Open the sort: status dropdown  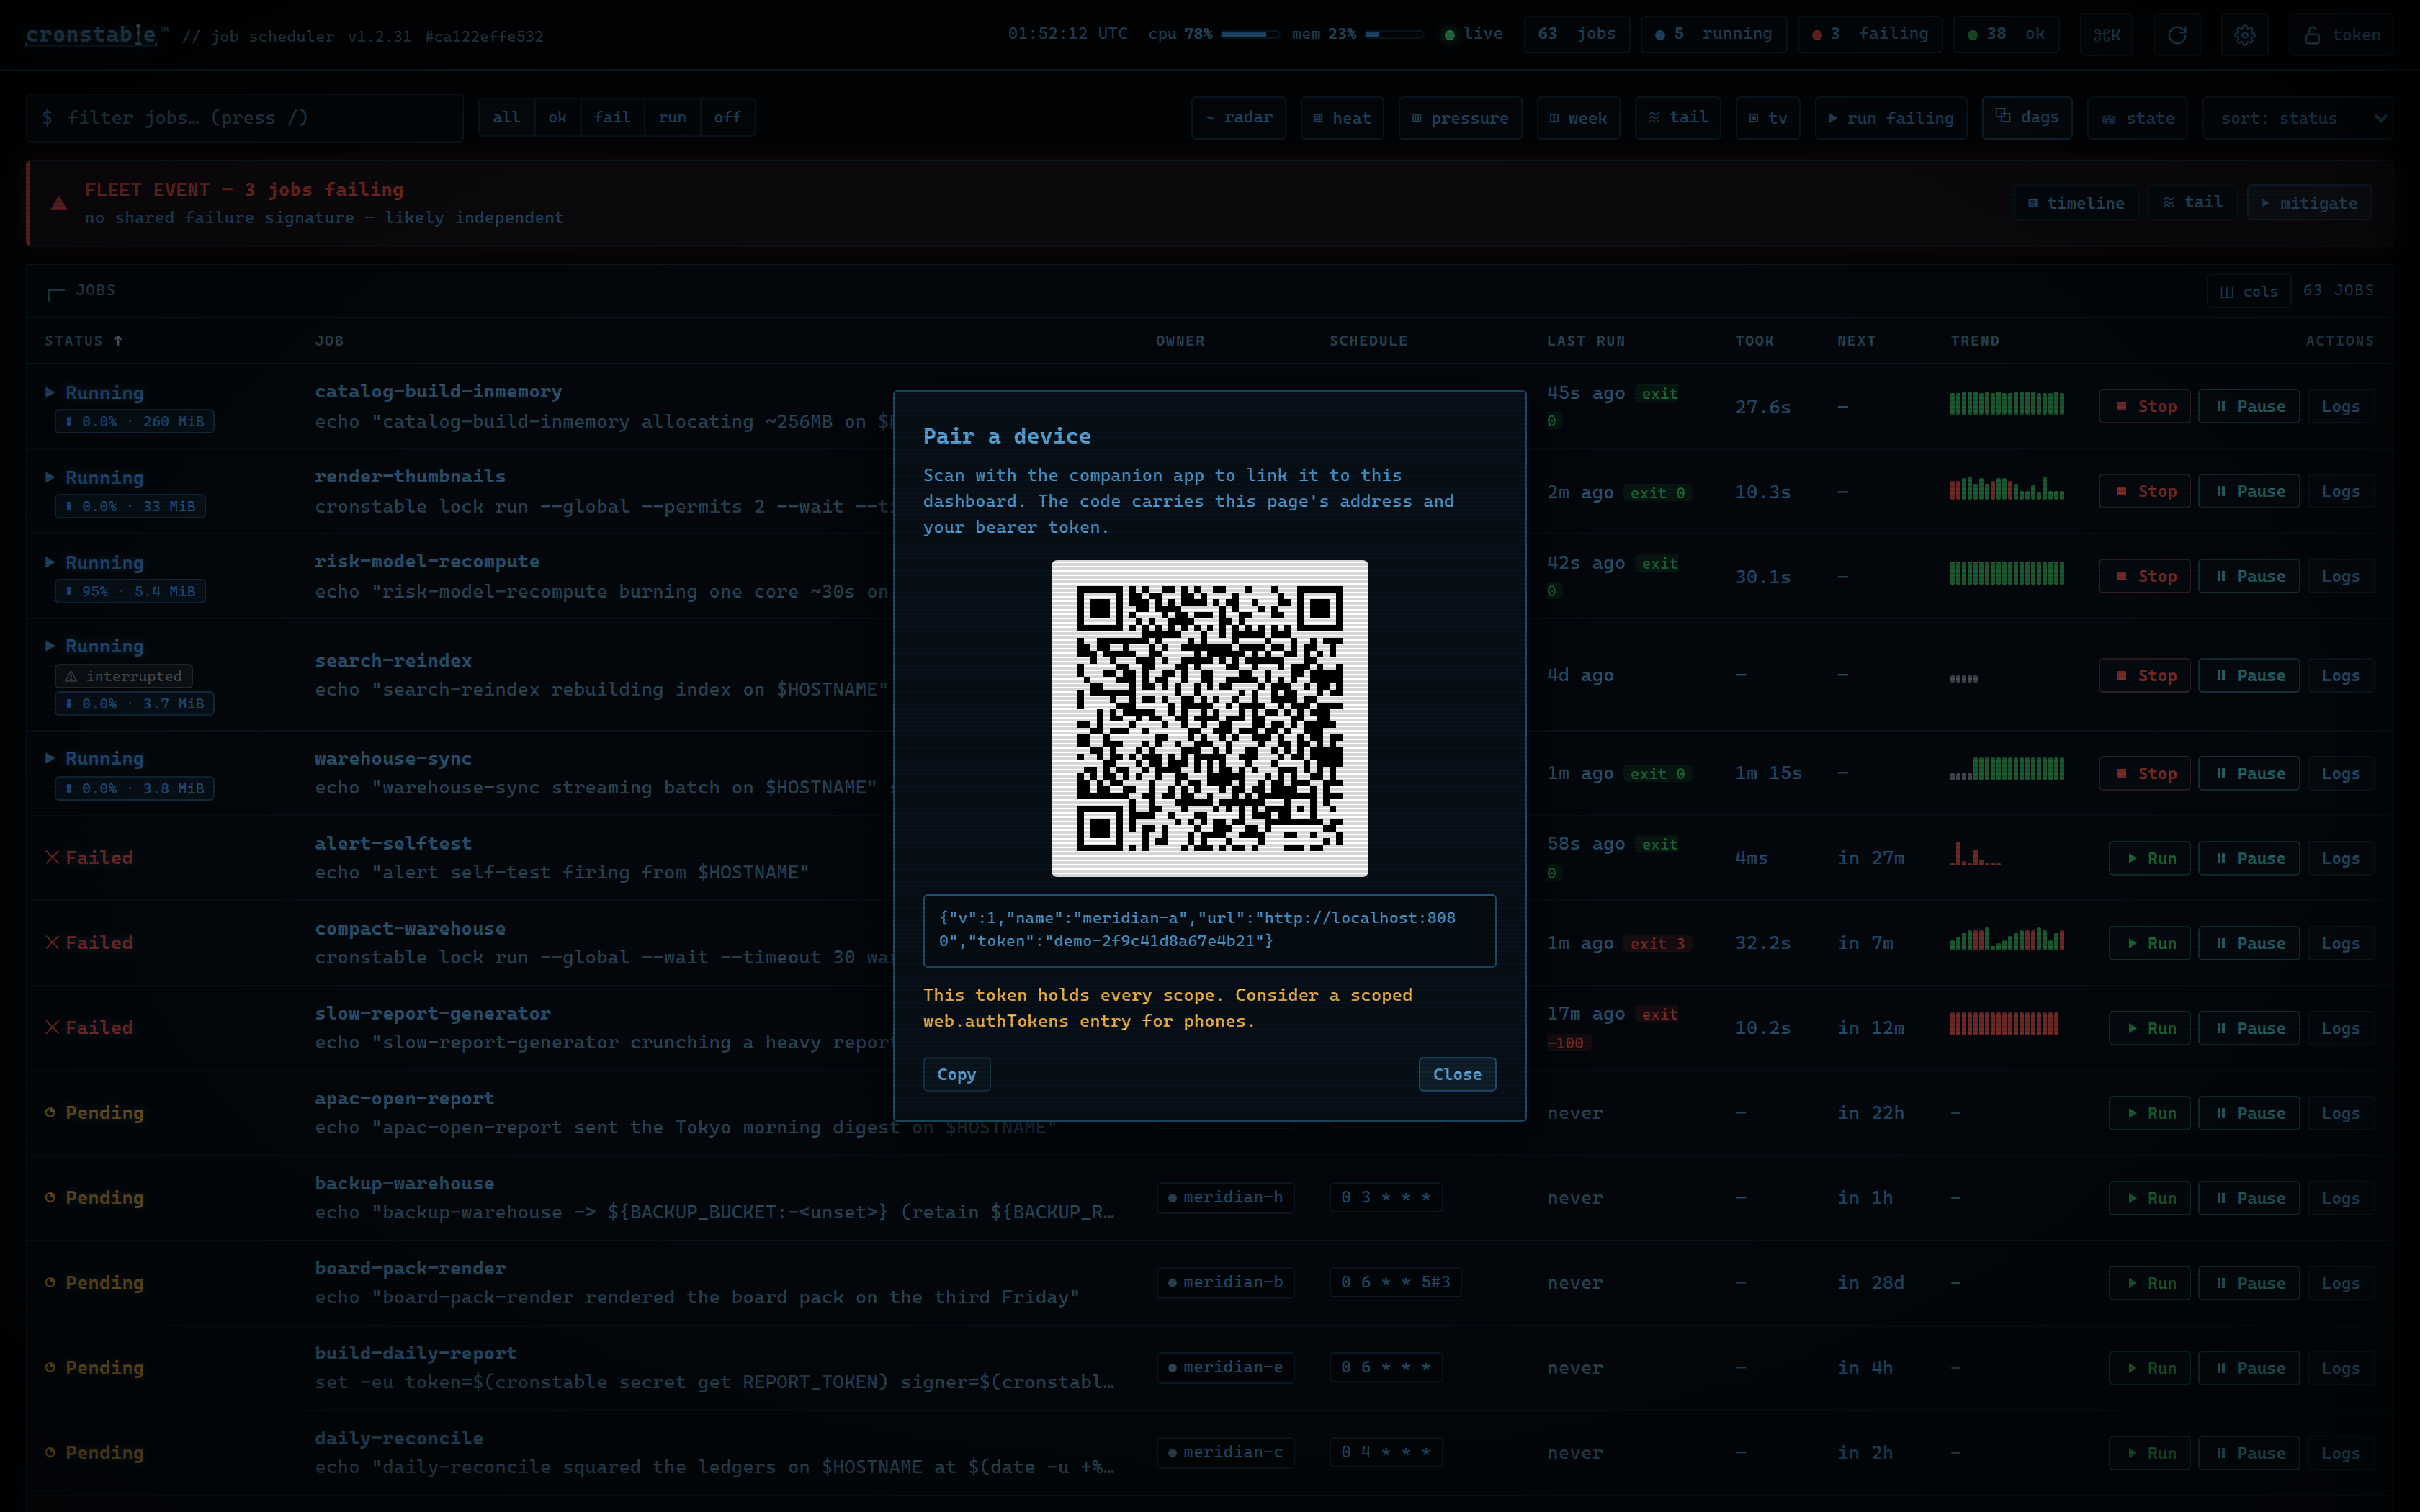pyautogui.click(x=2297, y=118)
